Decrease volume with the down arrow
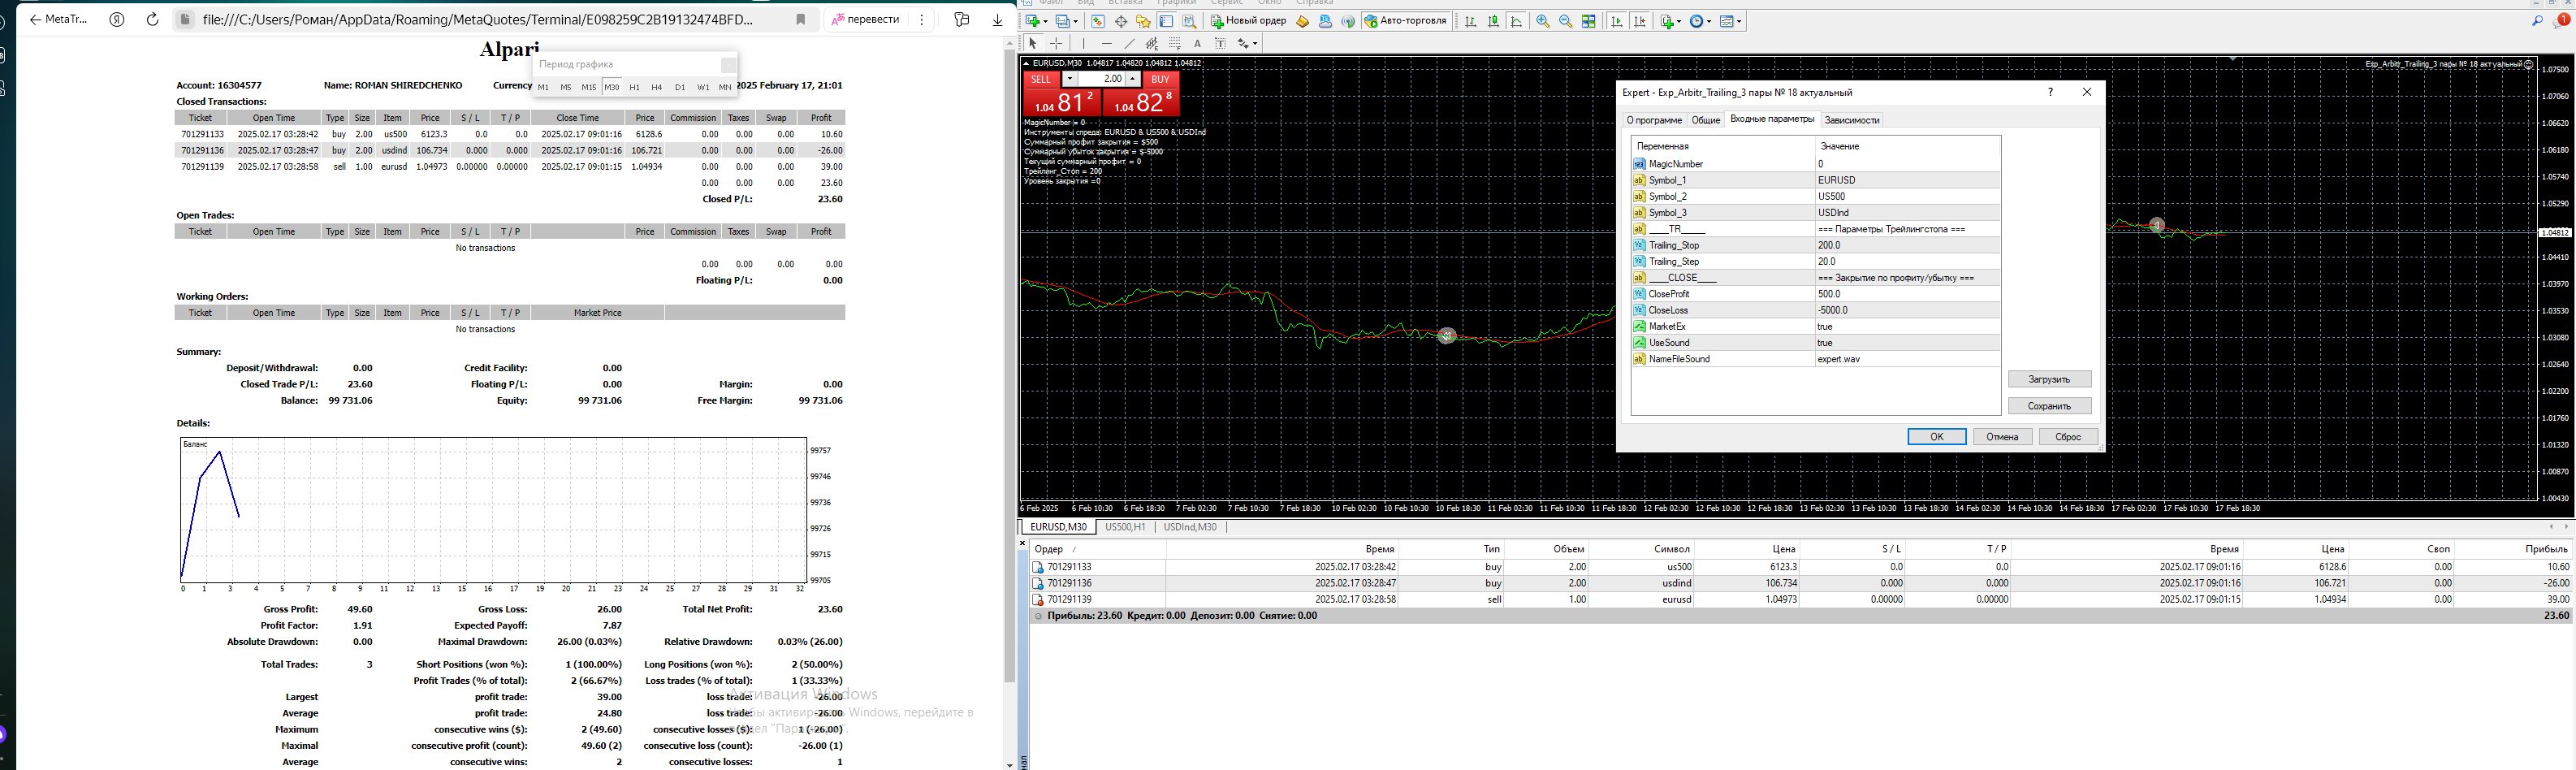The image size is (2576, 770). coord(1069,79)
